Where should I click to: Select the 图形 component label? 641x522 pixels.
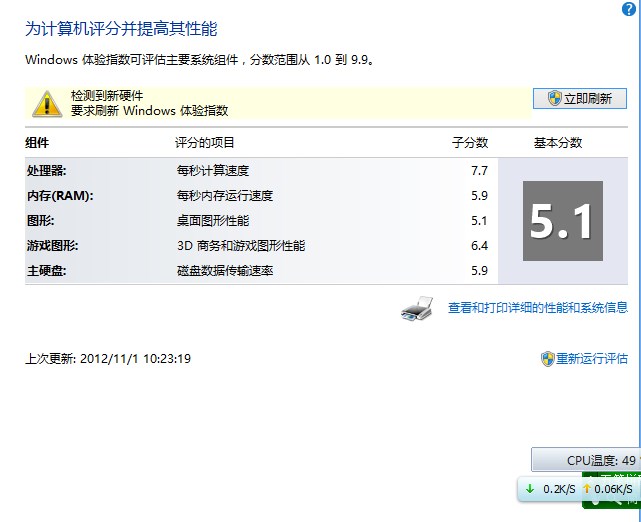40,221
